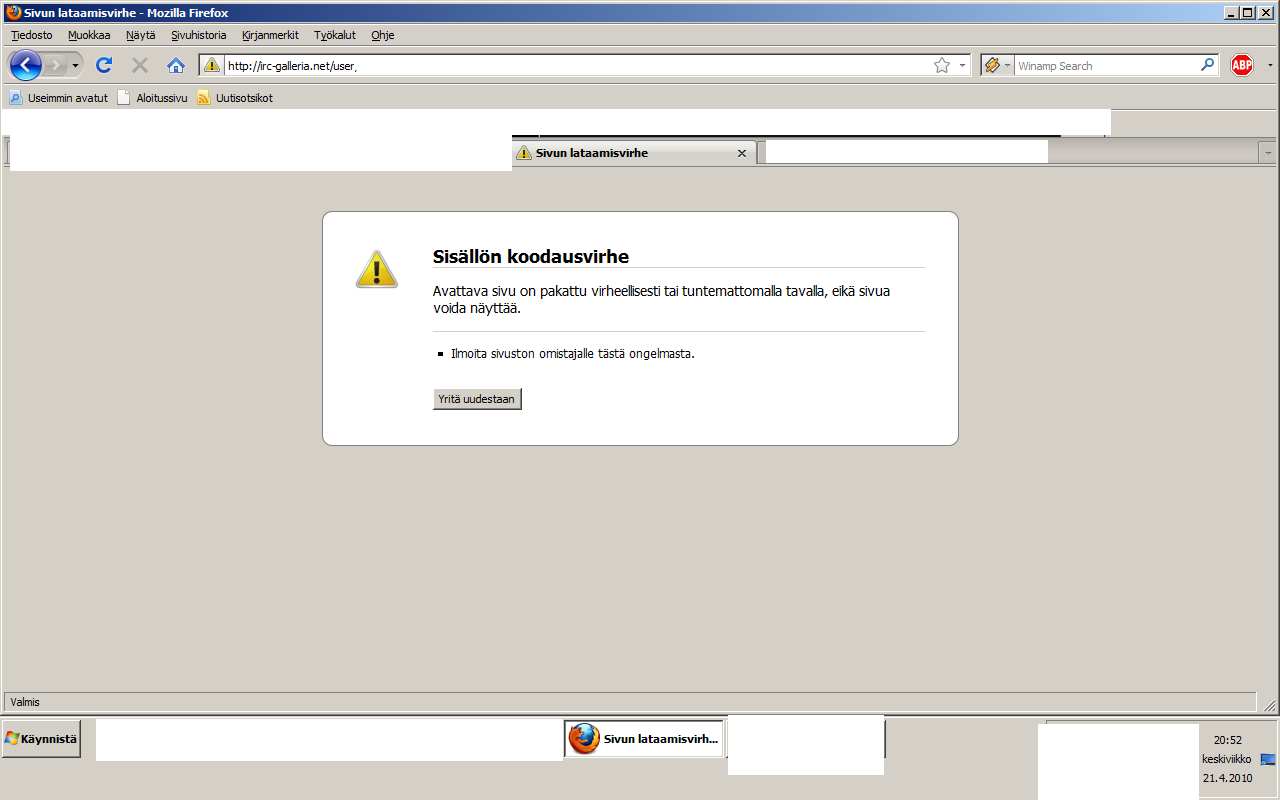Image resolution: width=1280 pixels, height=800 pixels.
Task: Click the Stop loading X button
Action: click(x=140, y=65)
